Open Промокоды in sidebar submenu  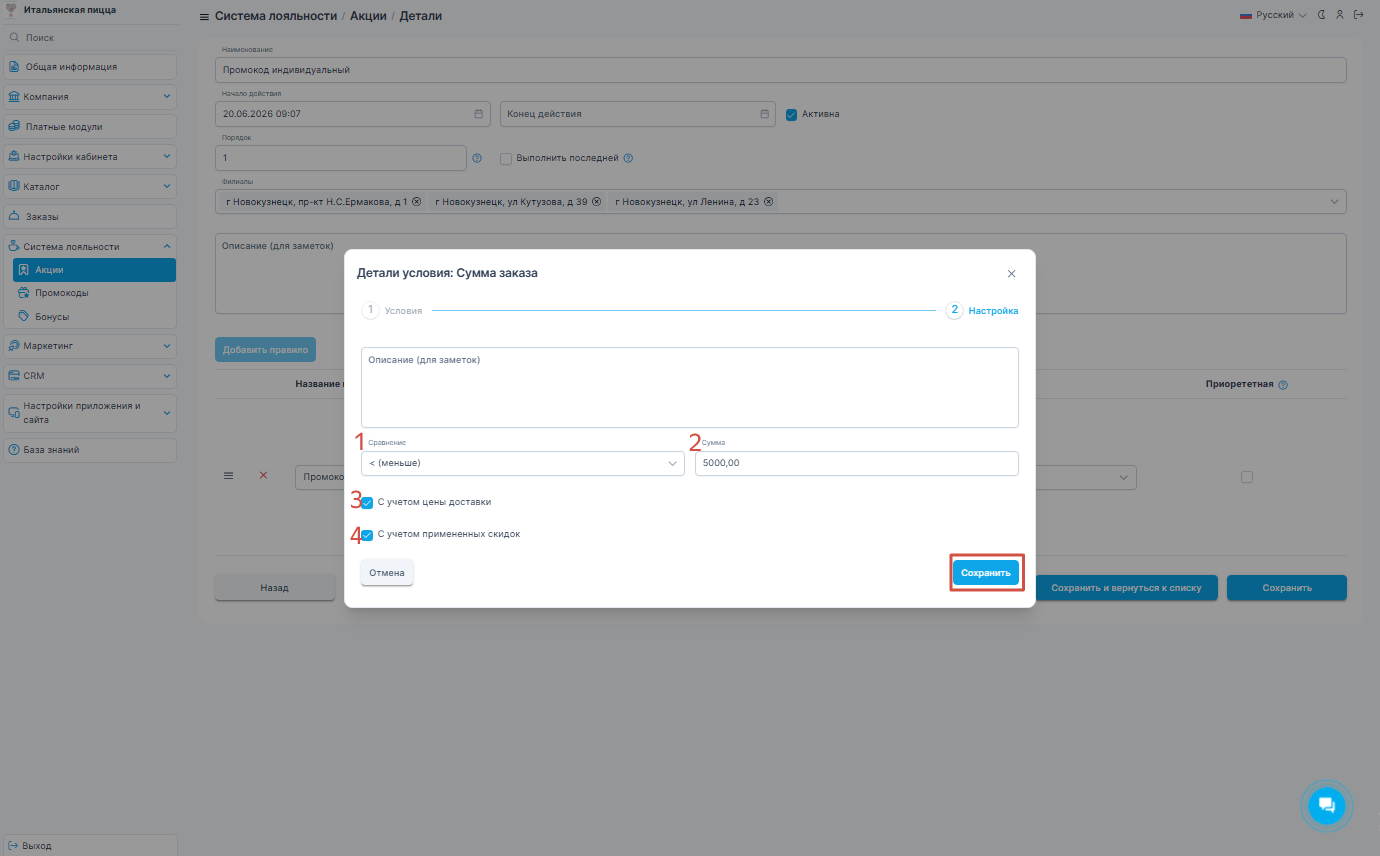point(94,293)
